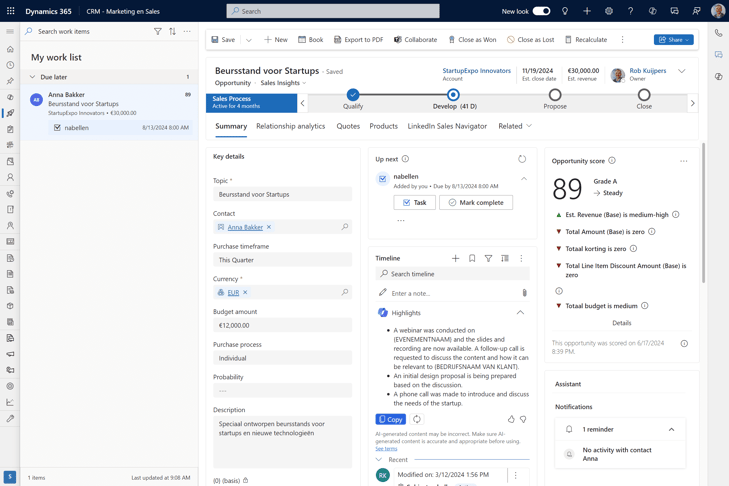Click Mark complete for nabellen
The image size is (729, 486).
[x=476, y=202]
